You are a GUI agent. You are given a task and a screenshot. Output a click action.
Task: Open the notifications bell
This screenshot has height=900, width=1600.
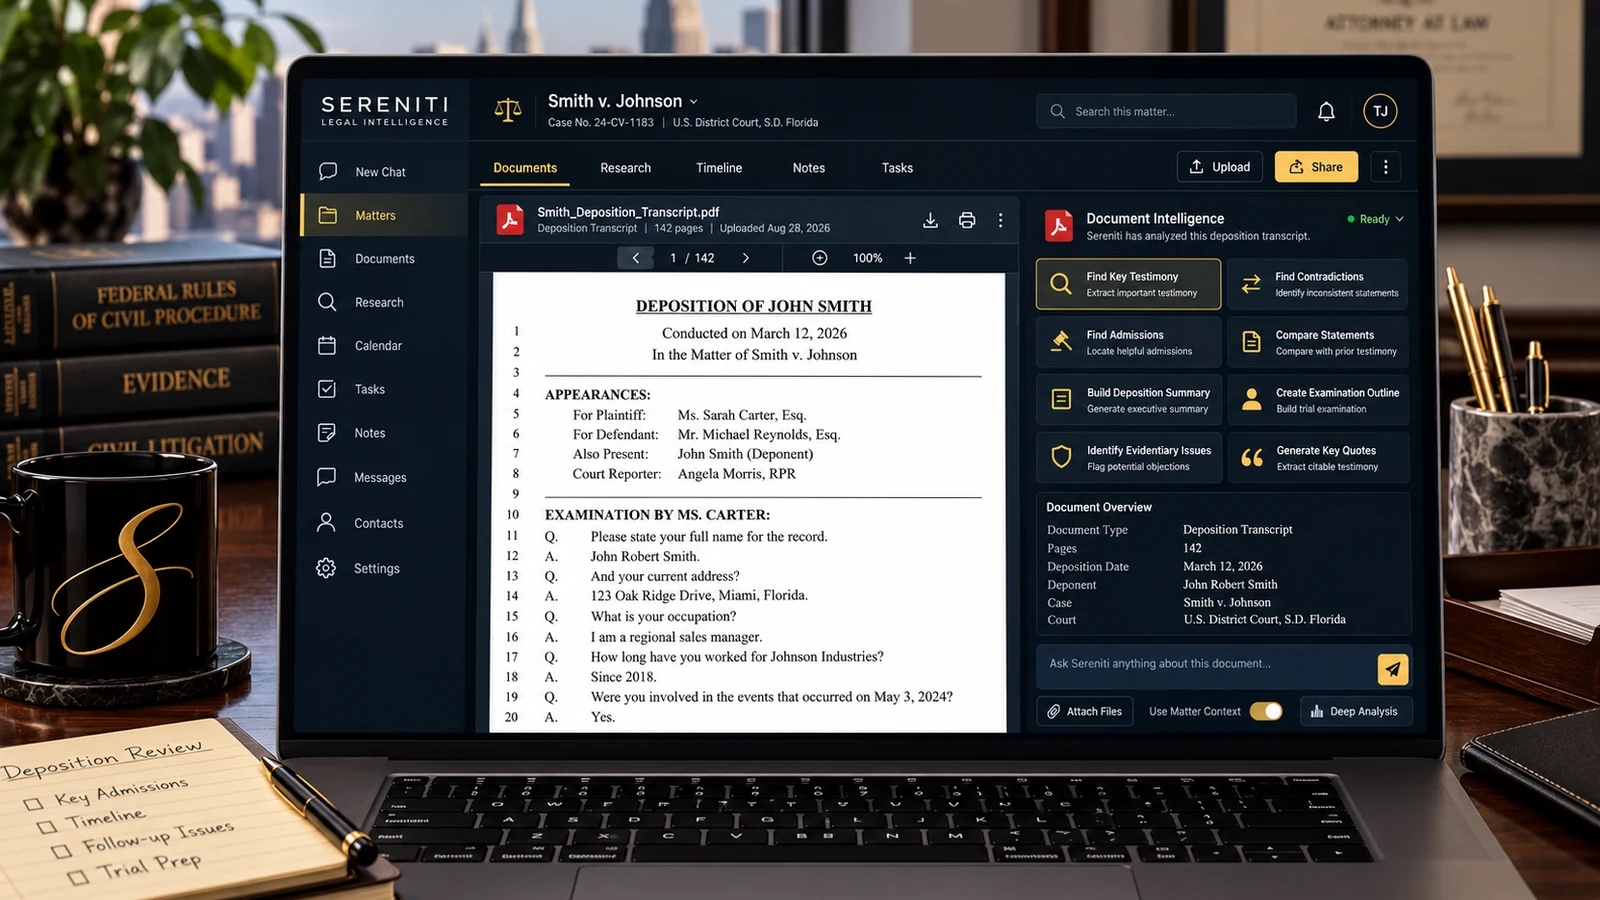(1326, 111)
